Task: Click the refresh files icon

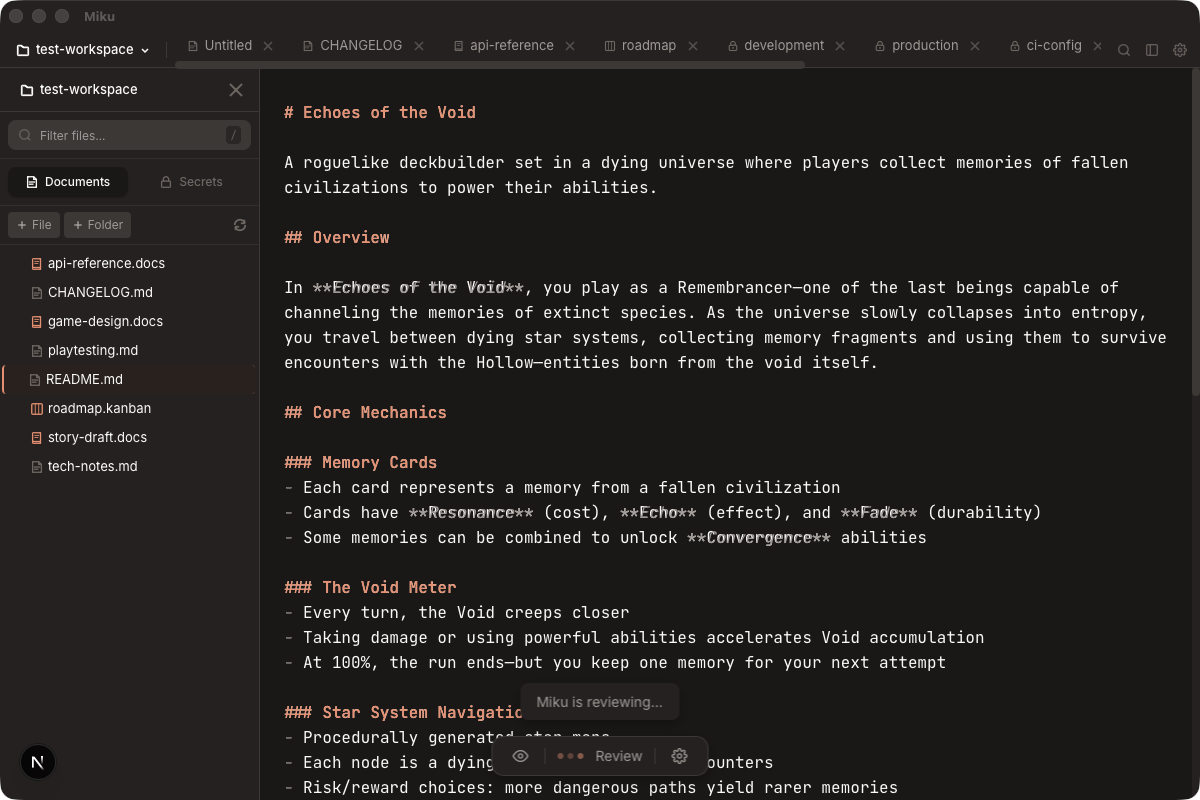Action: click(239, 225)
